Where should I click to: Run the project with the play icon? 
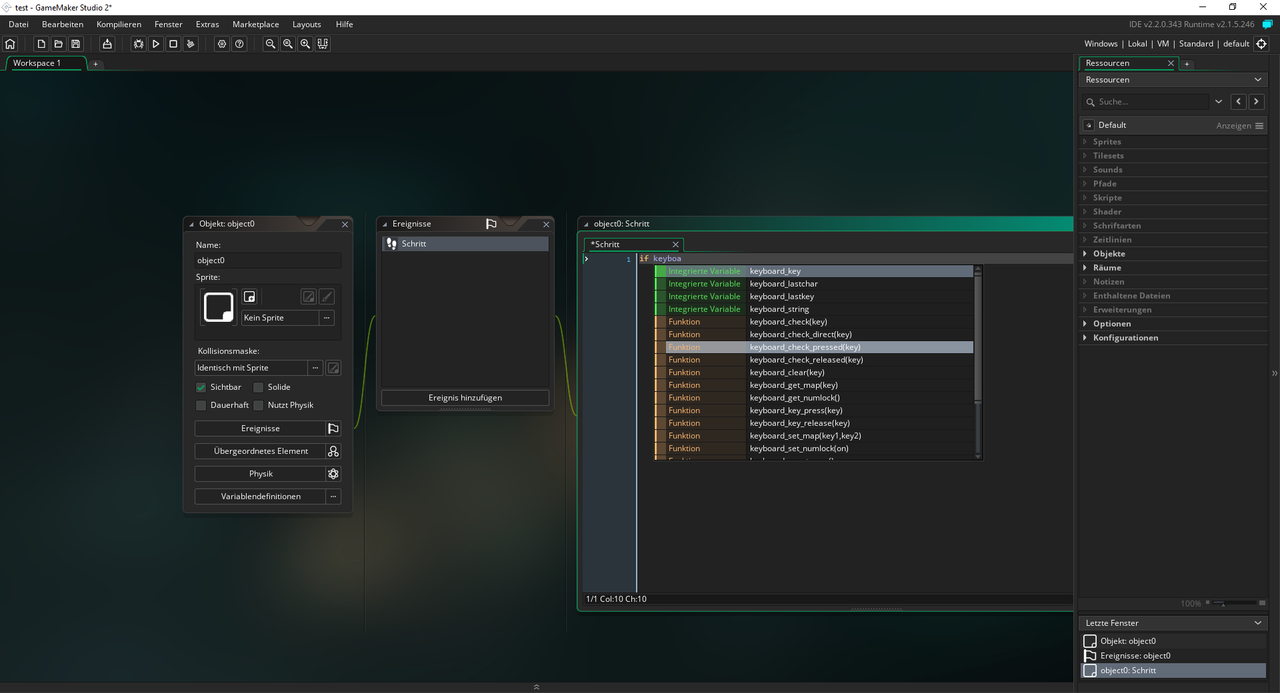coord(156,44)
